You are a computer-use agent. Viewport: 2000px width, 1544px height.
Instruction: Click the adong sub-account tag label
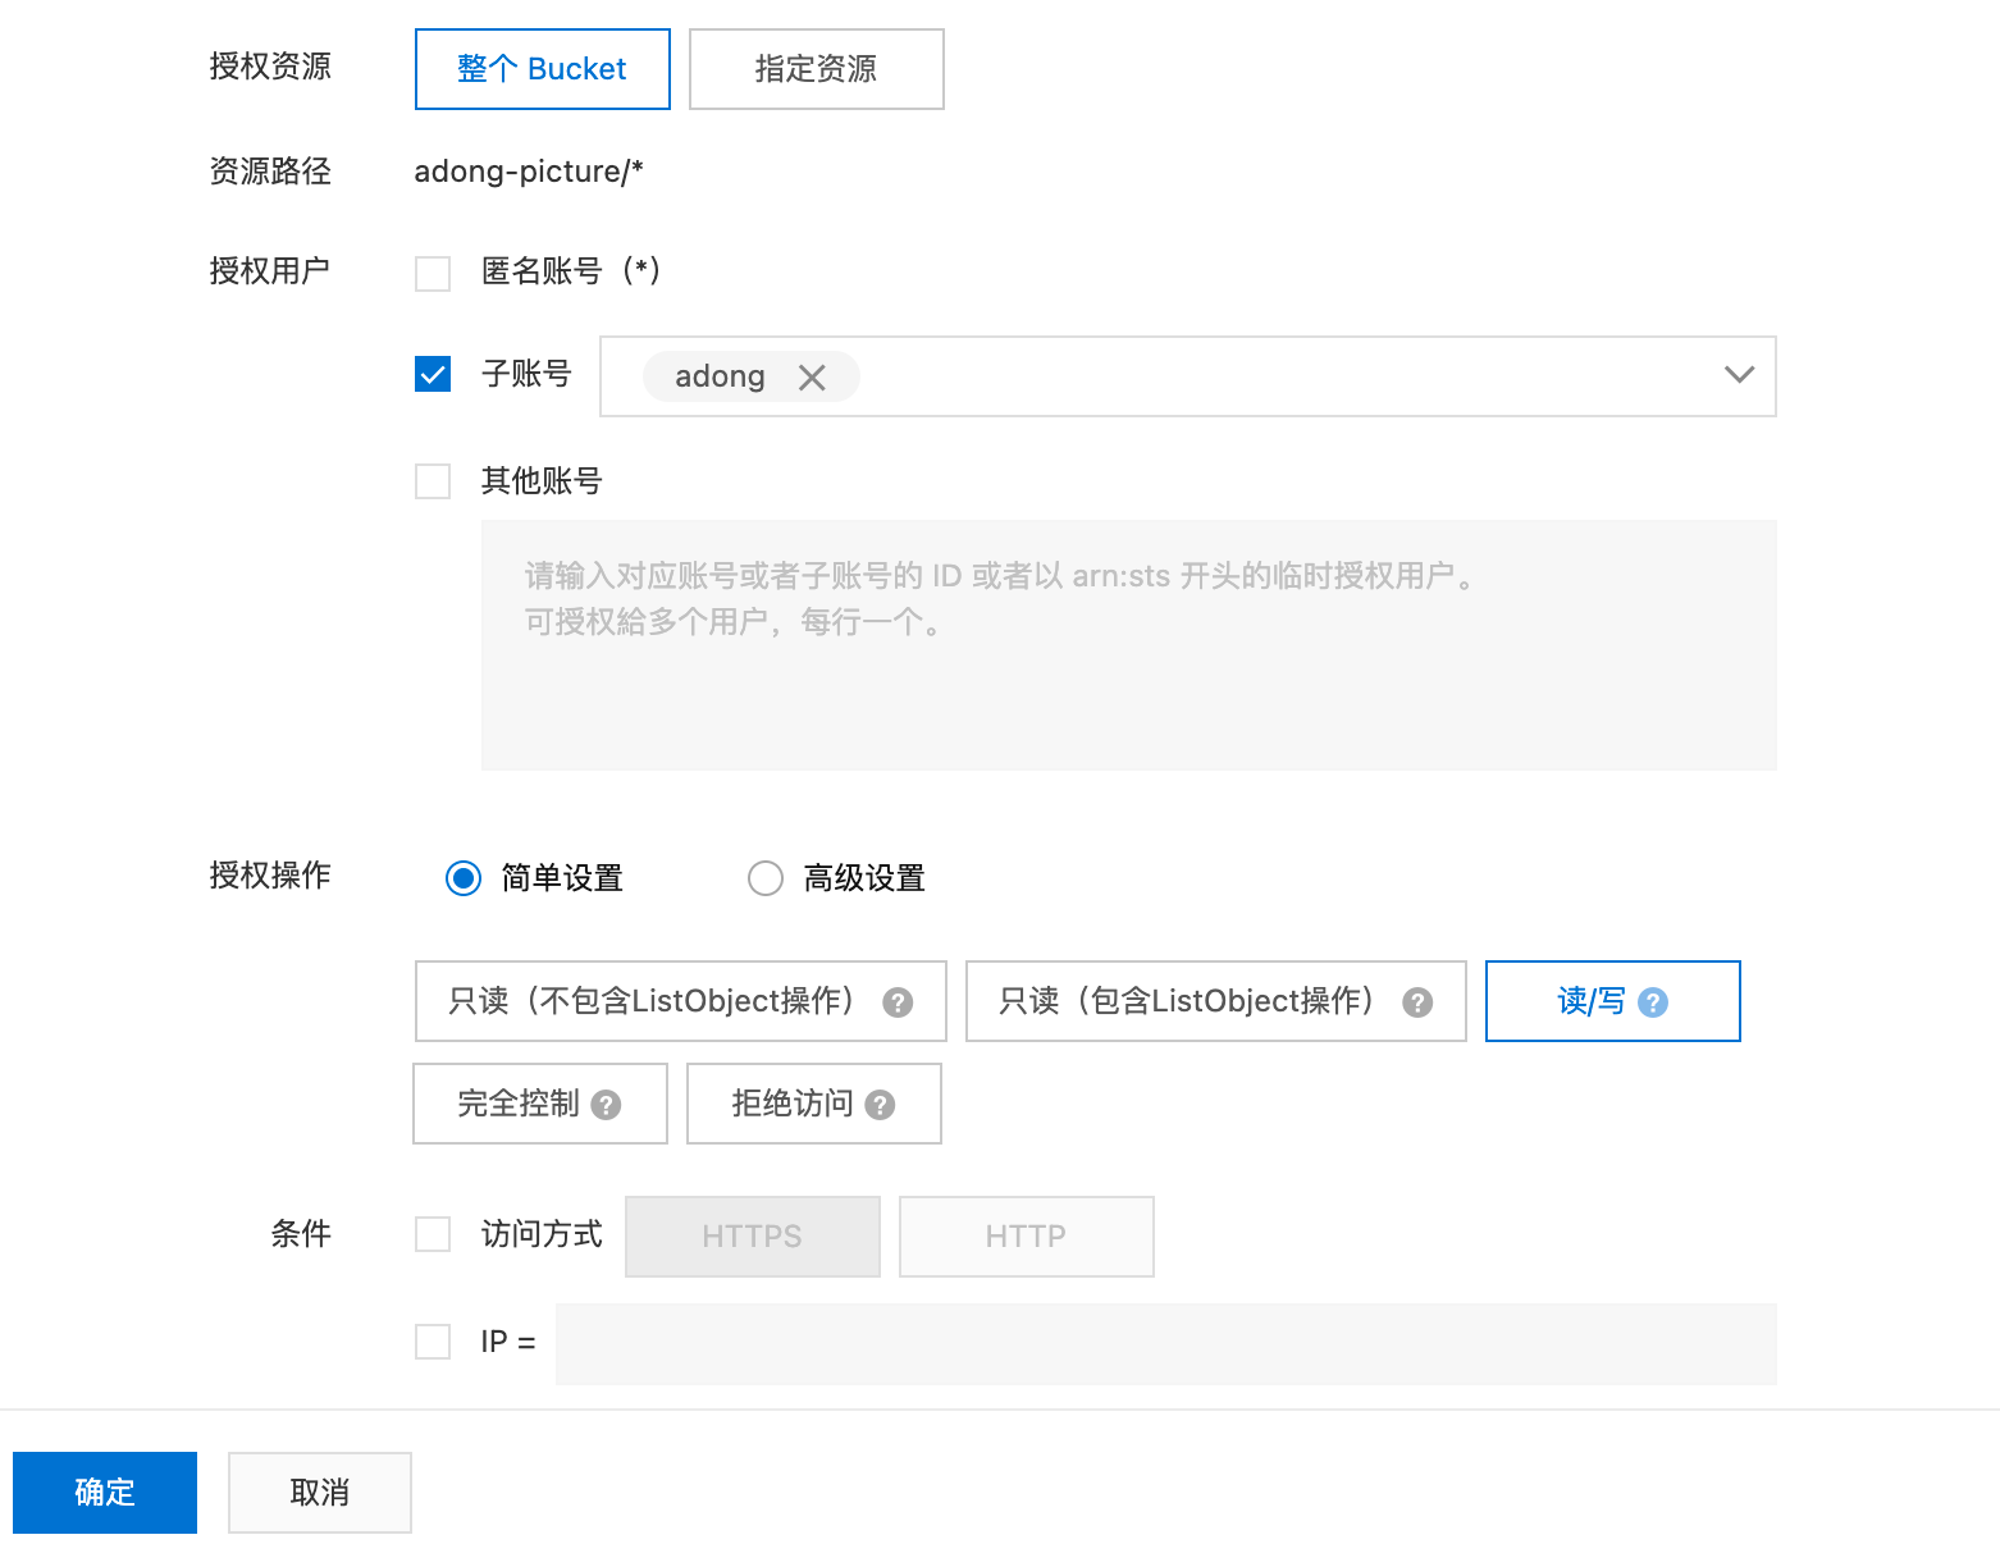coord(720,377)
